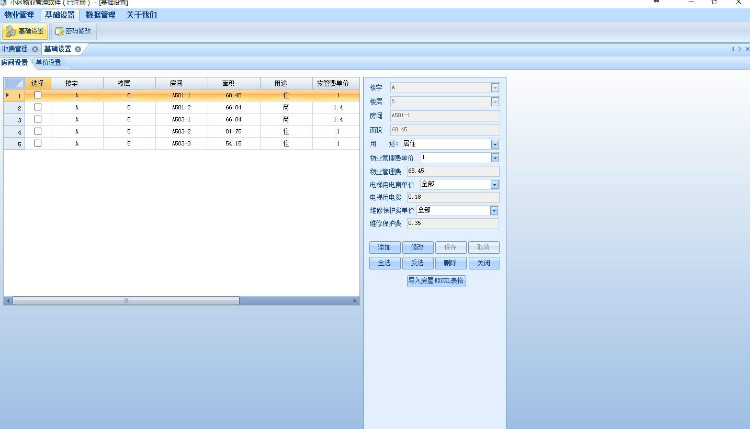750x429 pixels.
Task: Click the 保存 (save) button
Action: pos(451,247)
